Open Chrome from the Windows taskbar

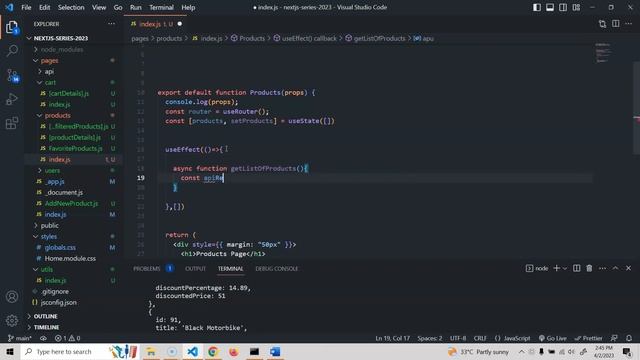click(x=213, y=351)
